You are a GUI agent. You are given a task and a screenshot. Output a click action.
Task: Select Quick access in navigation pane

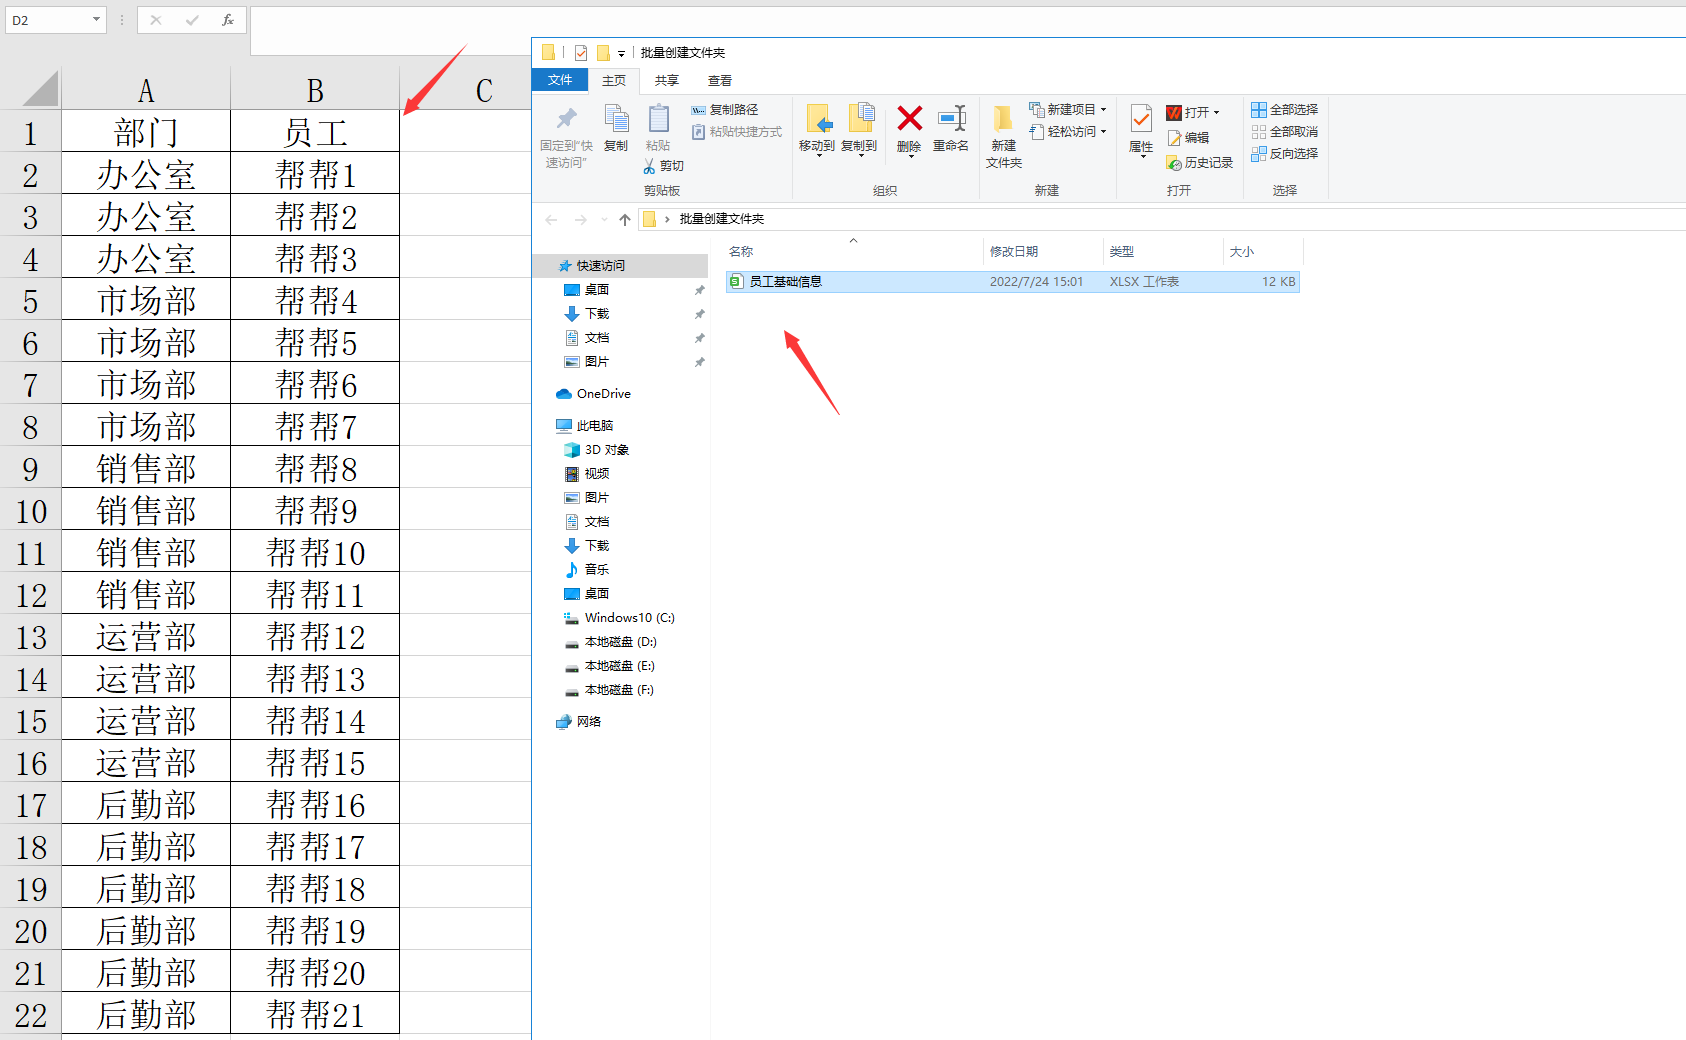(621, 266)
